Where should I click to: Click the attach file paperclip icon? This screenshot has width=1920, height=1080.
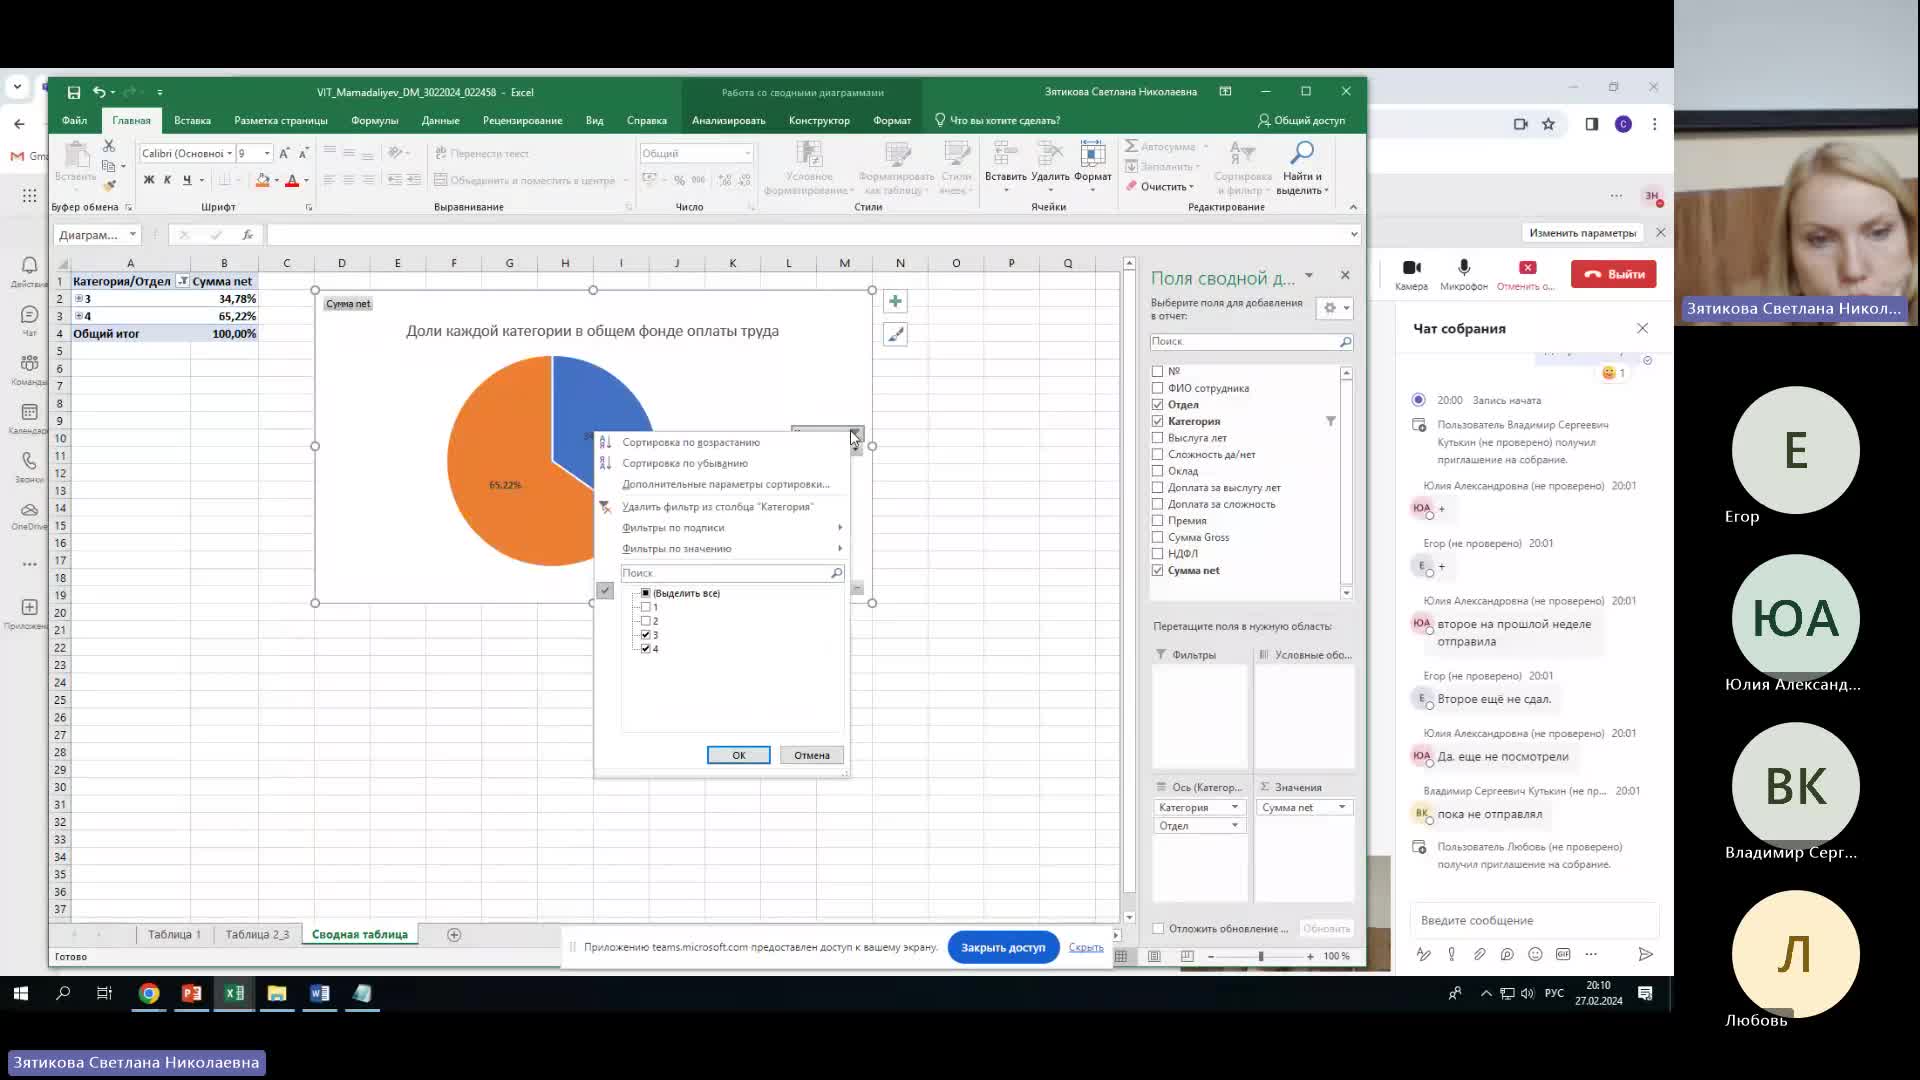click(x=1479, y=954)
